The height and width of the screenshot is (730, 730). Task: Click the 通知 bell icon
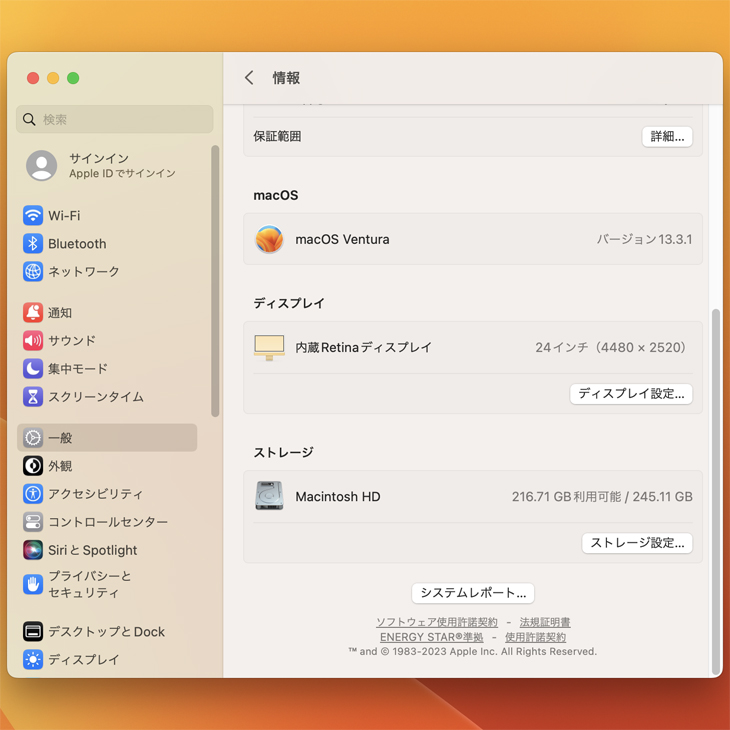coord(33,313)
